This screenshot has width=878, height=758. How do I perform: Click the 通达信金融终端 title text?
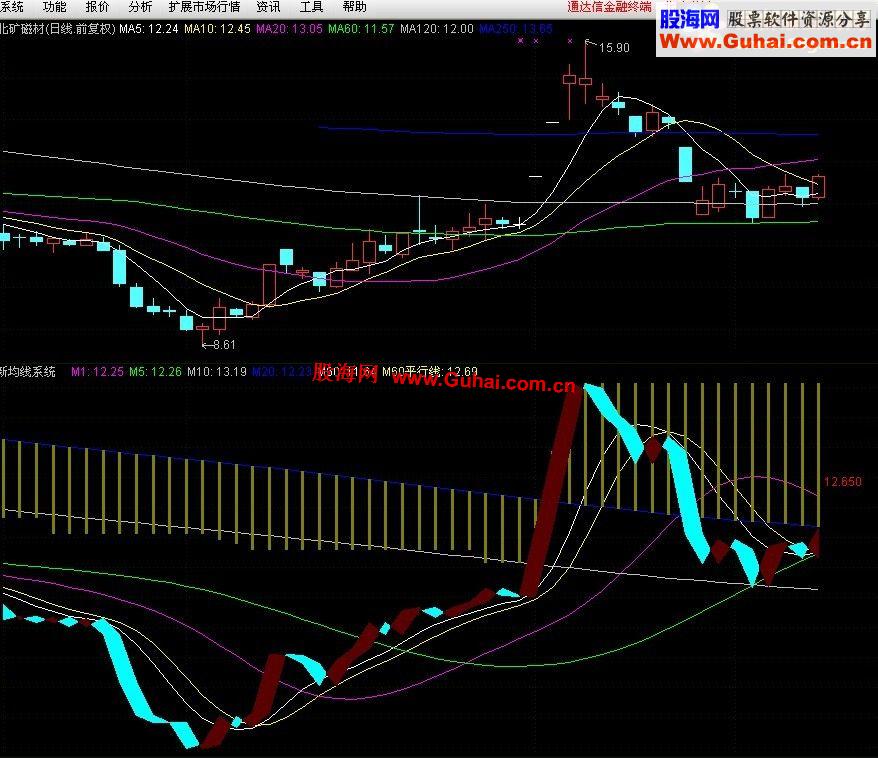[609, 7]
